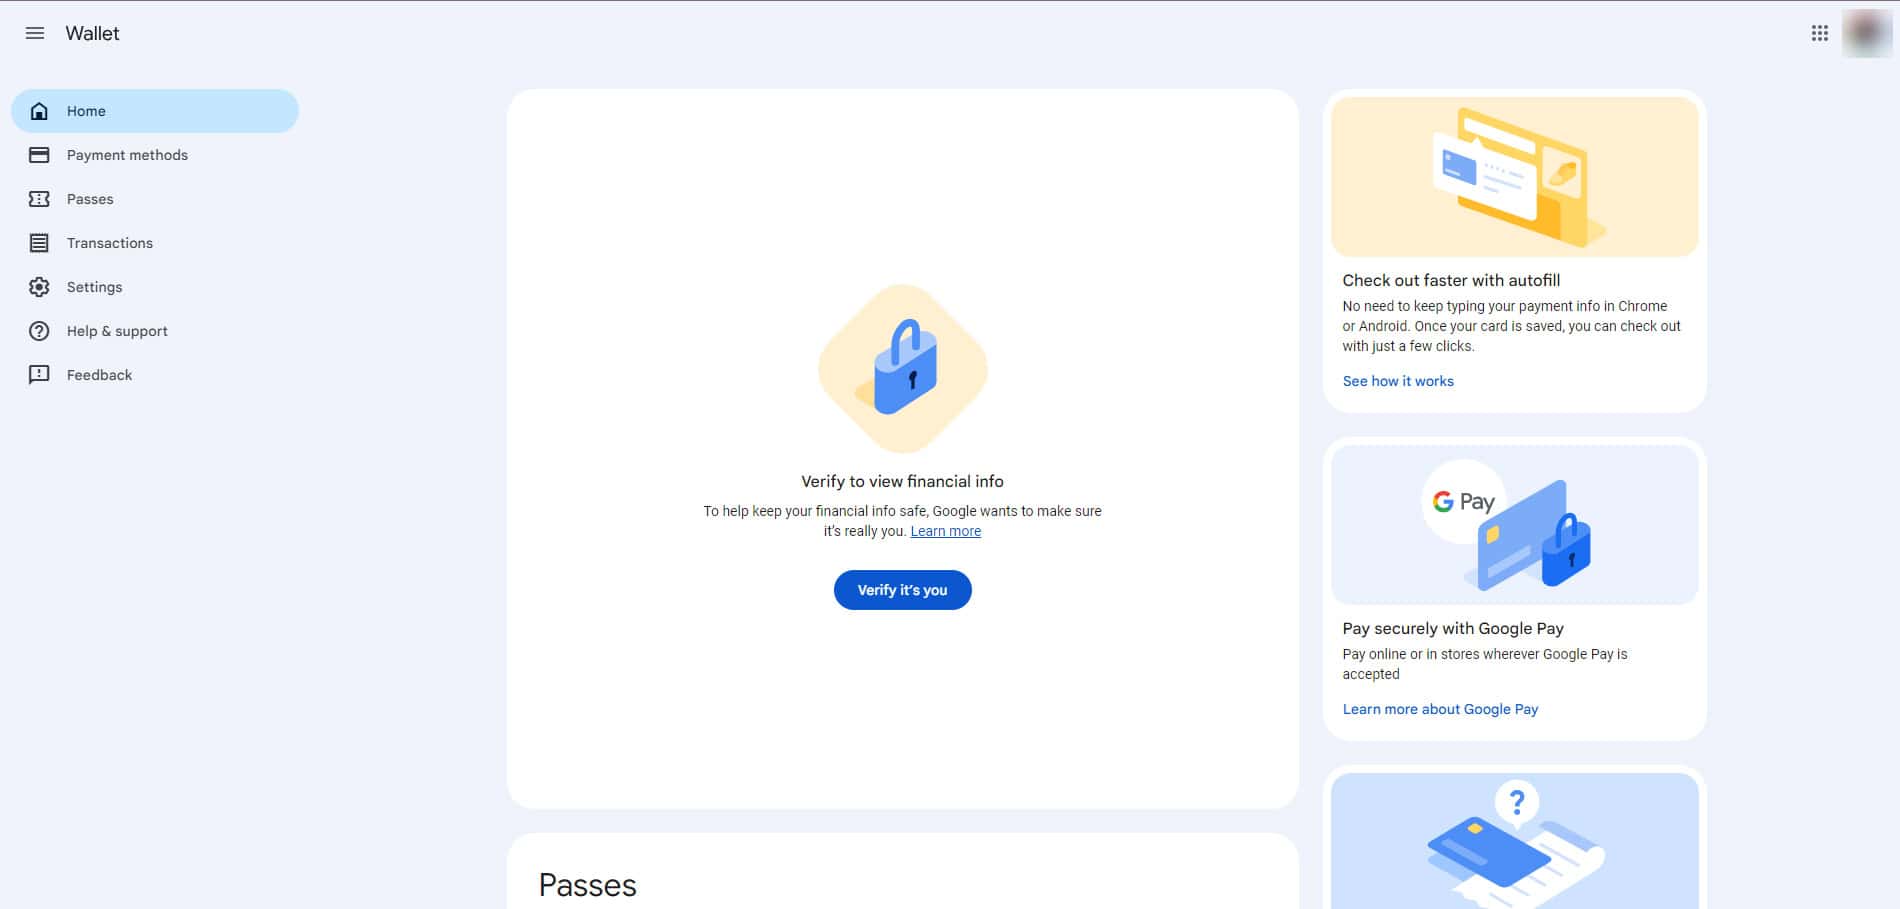Open Learn more about Google Pay link
The height and width of the screenshot is (909, 1900).
(x=1440, y=709)
